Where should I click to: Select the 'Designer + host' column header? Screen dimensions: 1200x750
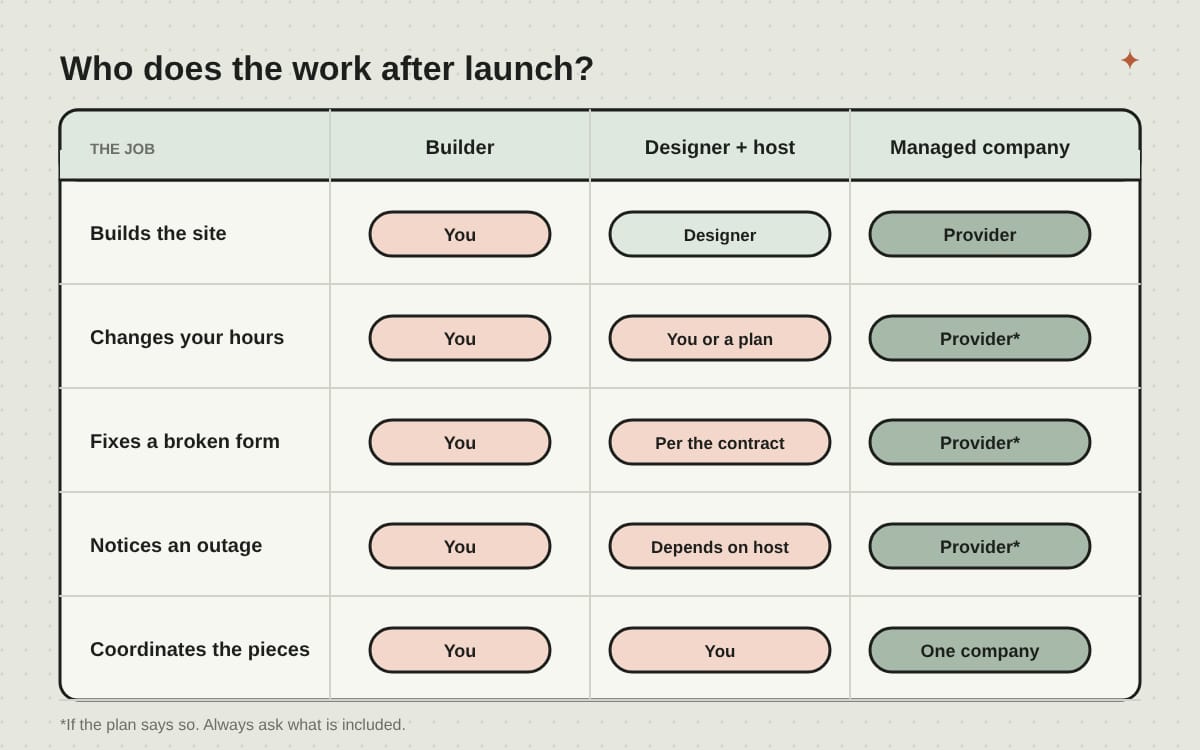pyautogui.click(x=720, y=147)
